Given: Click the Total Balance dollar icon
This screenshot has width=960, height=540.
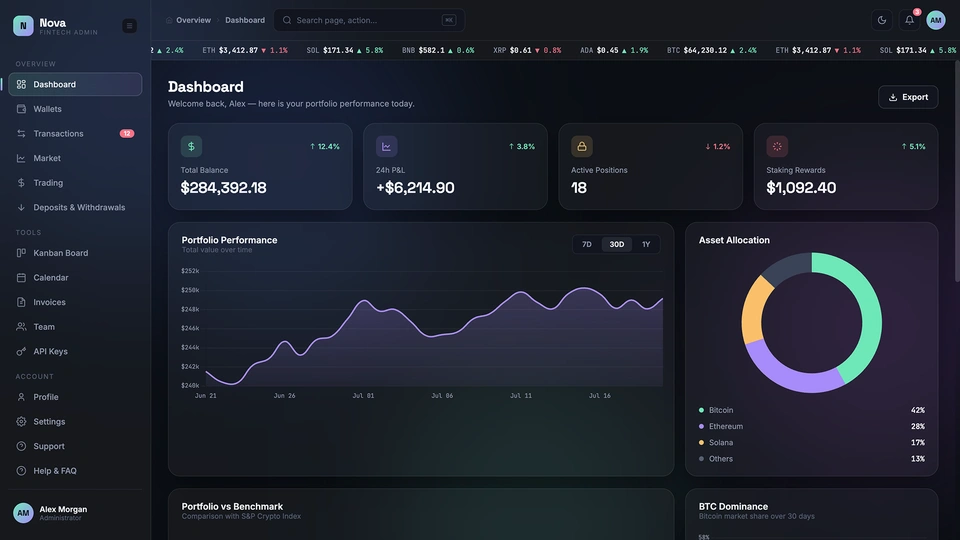Looking at the screenshot, I should point(191,146).
